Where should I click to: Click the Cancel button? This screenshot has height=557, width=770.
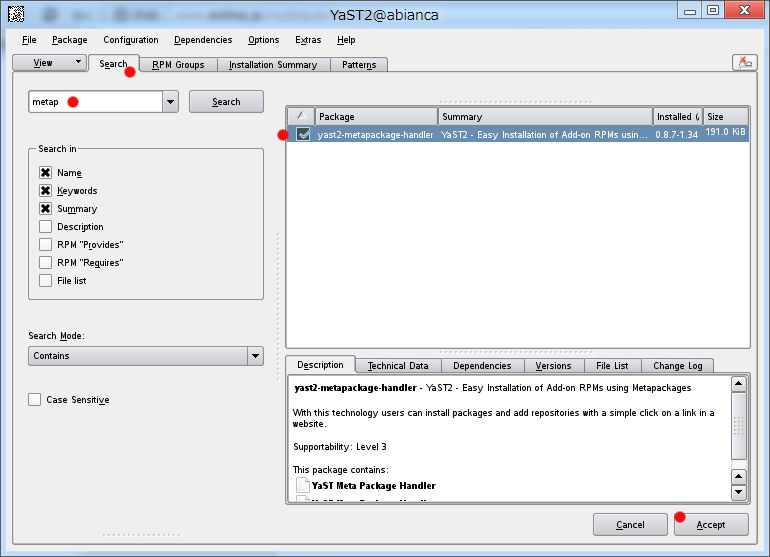(x=630, y=525)
